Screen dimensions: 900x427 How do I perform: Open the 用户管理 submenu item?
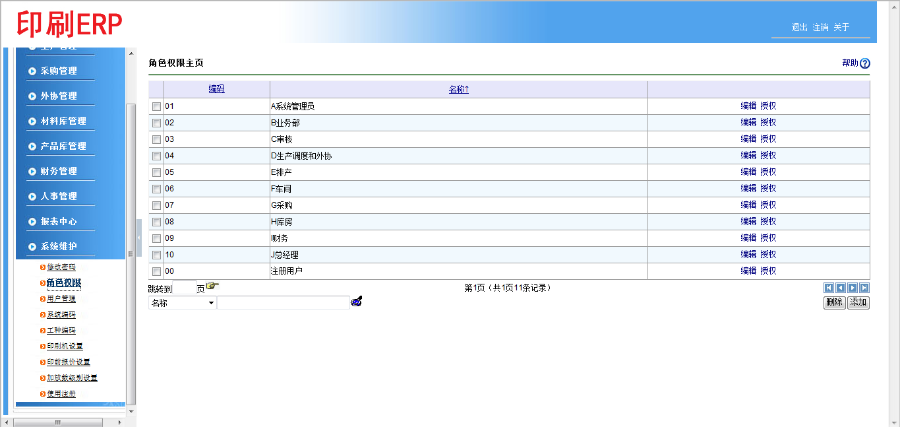click(60, 299)
